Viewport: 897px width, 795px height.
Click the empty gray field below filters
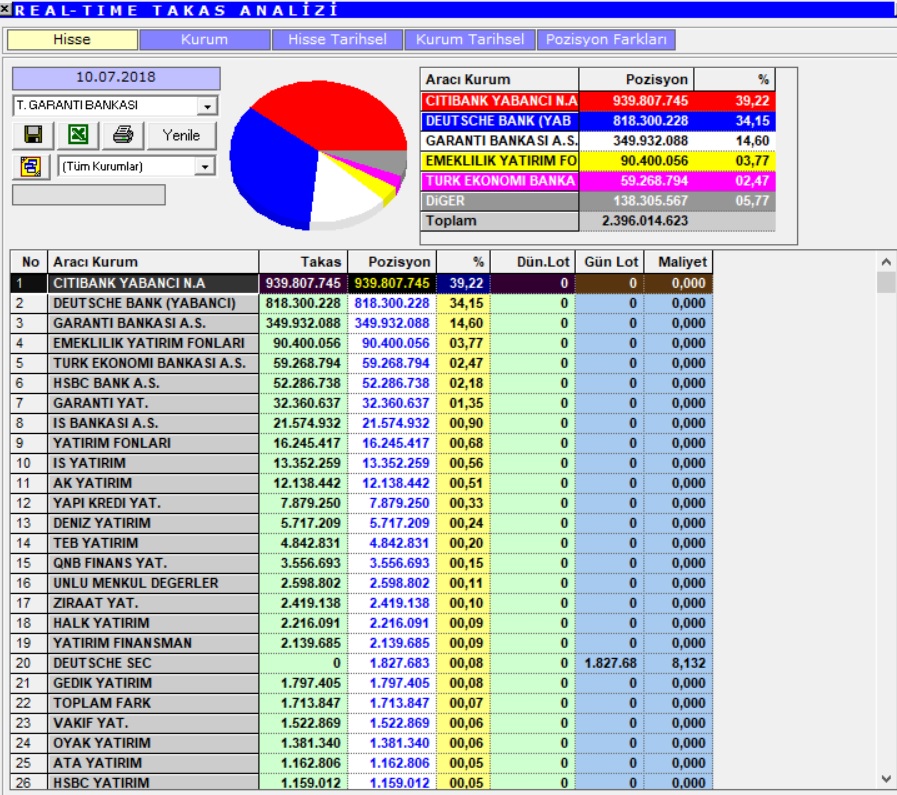[89, 194]
